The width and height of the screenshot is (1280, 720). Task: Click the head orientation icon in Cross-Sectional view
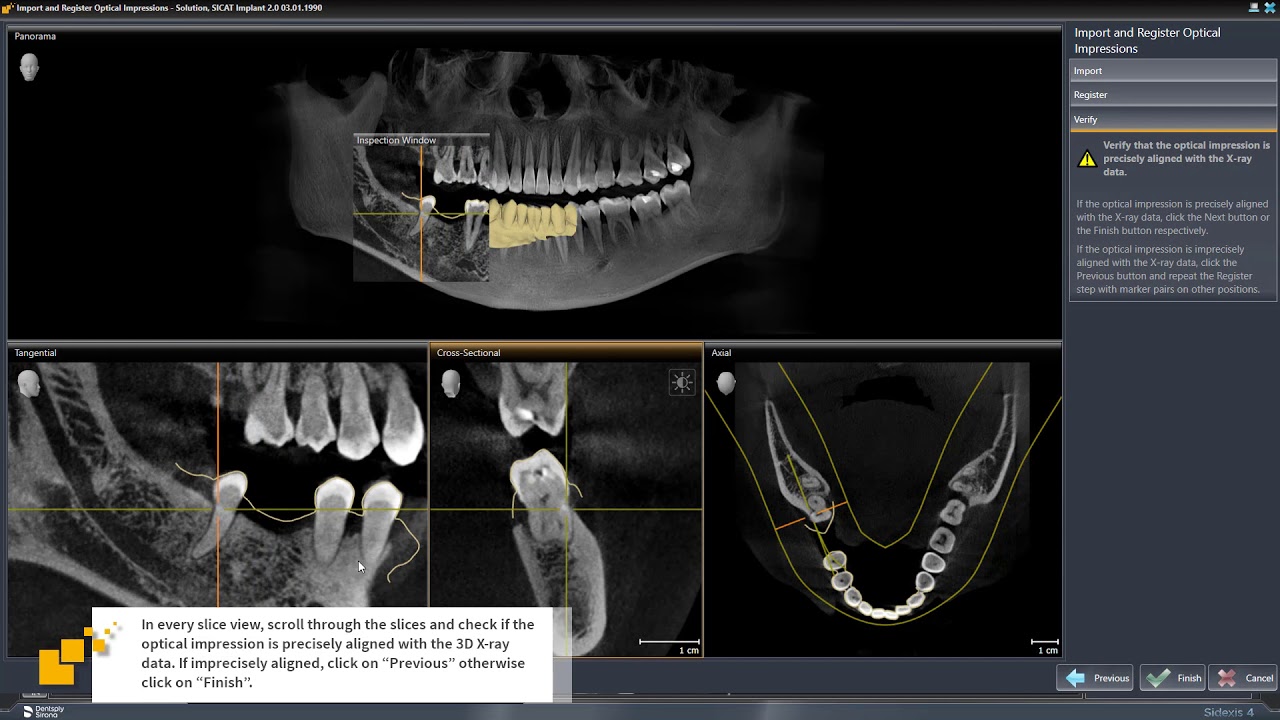[451, 383]
